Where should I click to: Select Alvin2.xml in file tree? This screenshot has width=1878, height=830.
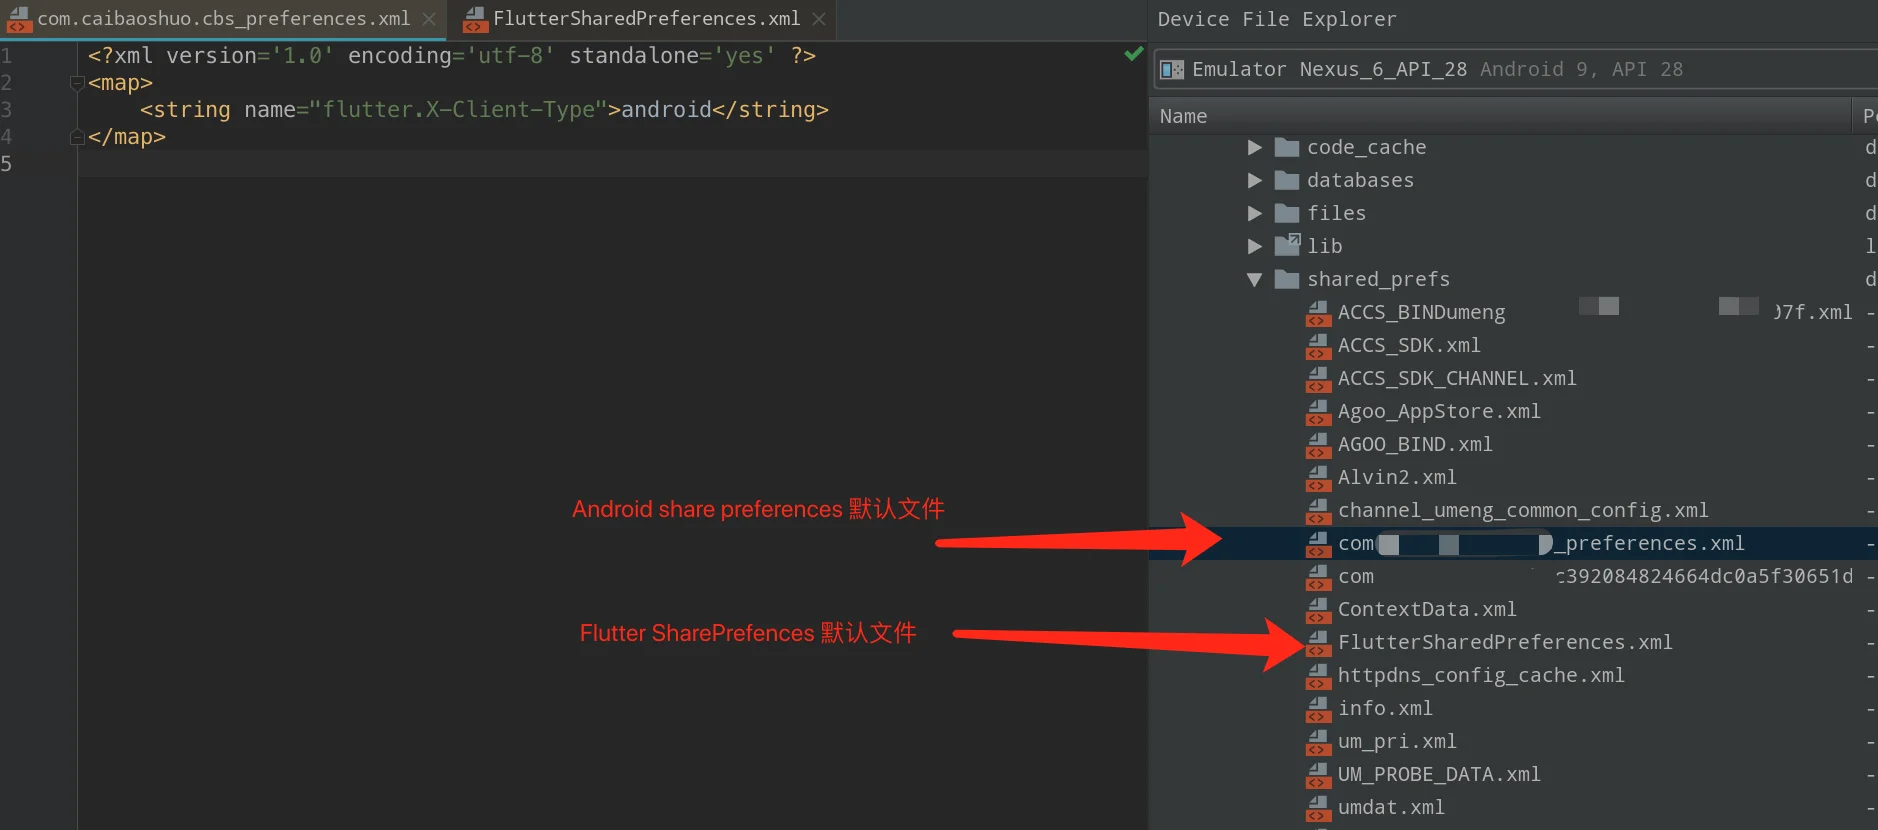tap(1397, 478)
